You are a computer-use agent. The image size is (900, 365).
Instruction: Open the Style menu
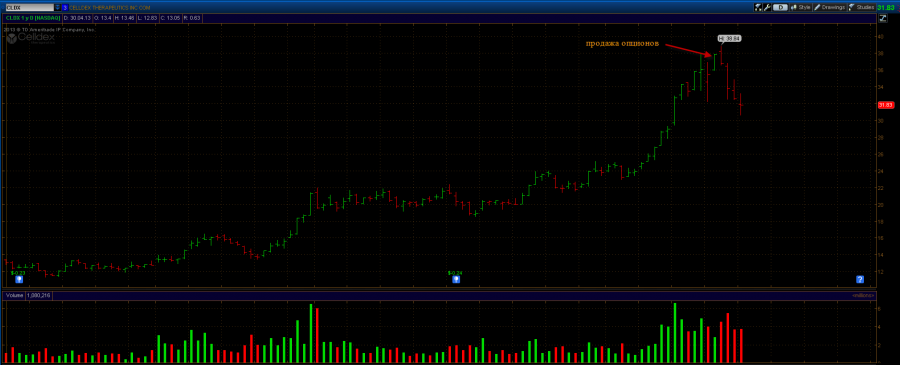[801, 7]
